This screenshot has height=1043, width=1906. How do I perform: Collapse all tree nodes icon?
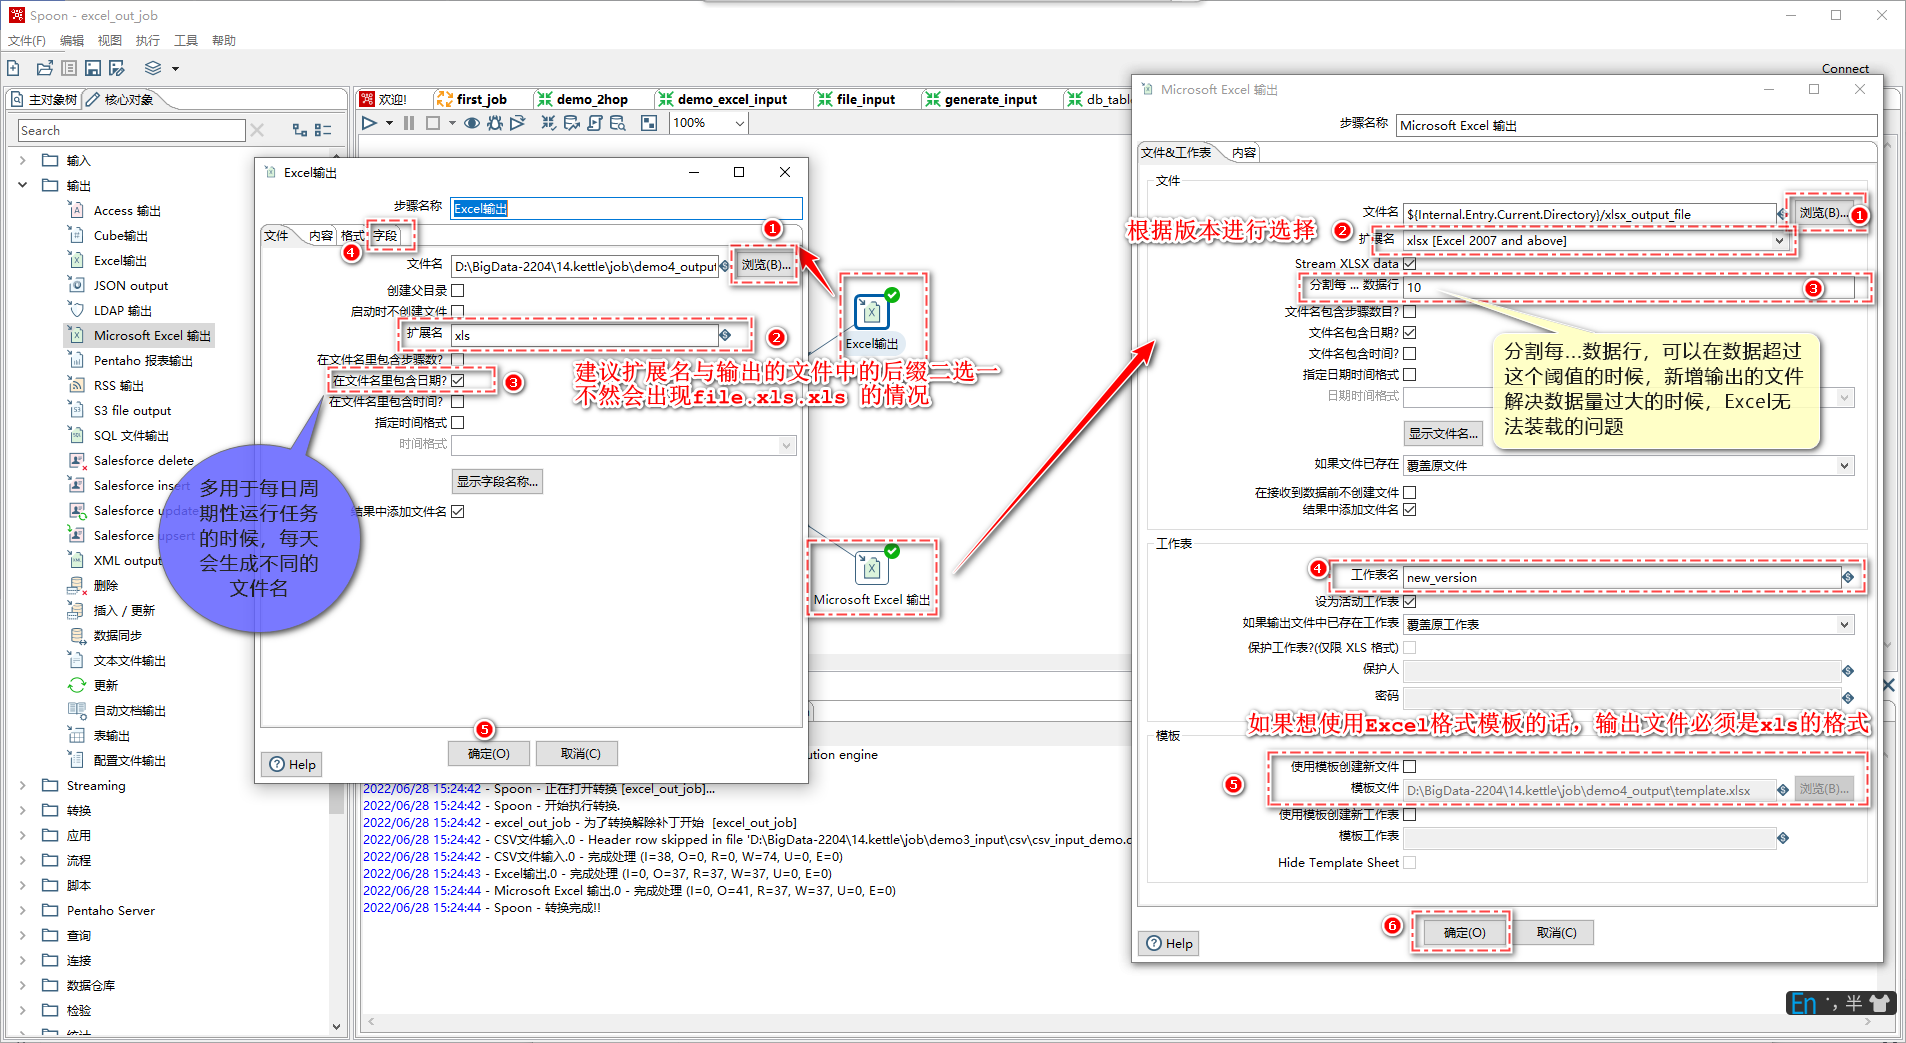[x=323, y=130]
